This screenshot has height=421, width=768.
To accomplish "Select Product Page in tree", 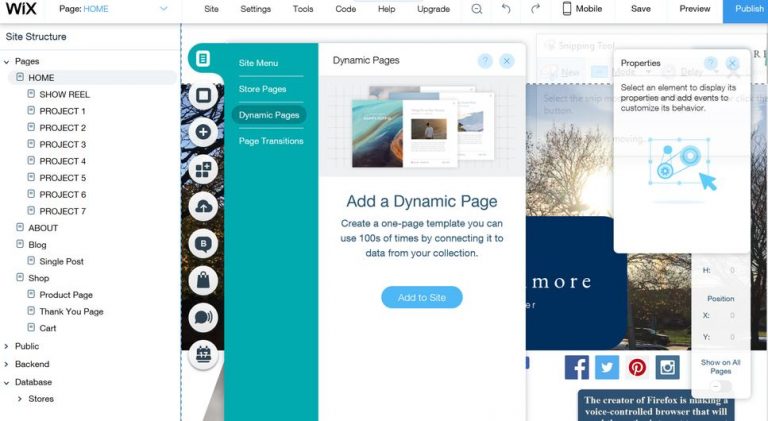I will 66,295.
